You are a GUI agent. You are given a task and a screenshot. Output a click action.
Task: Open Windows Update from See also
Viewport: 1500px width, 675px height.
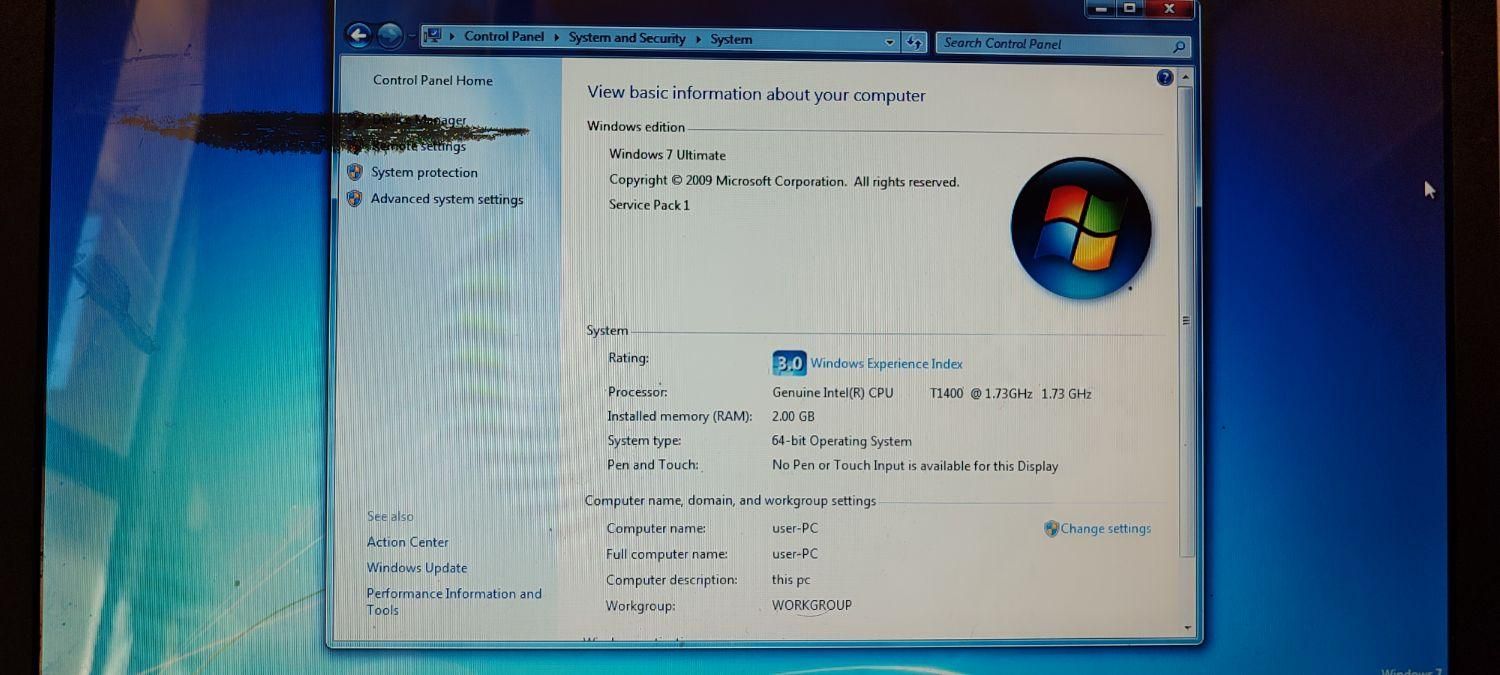coord(416,568)
